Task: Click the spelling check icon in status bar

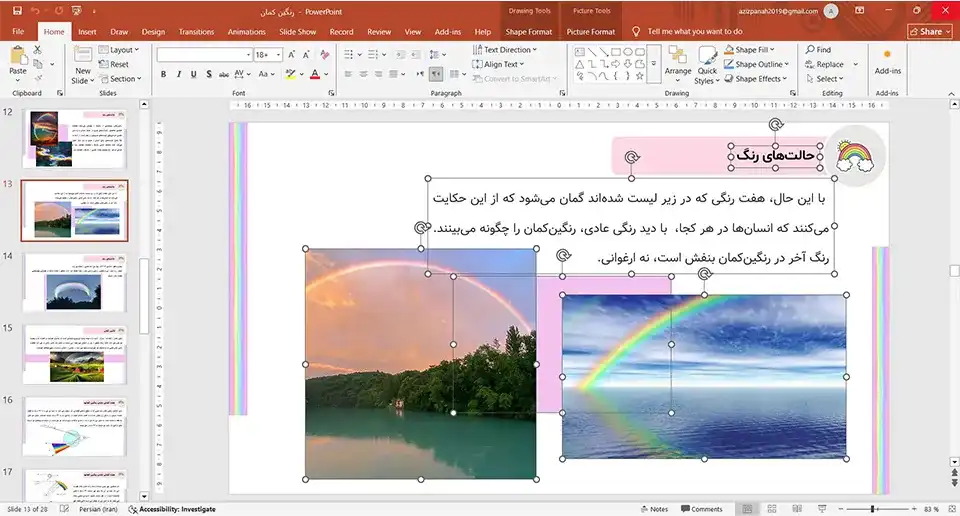Action: 64,509
